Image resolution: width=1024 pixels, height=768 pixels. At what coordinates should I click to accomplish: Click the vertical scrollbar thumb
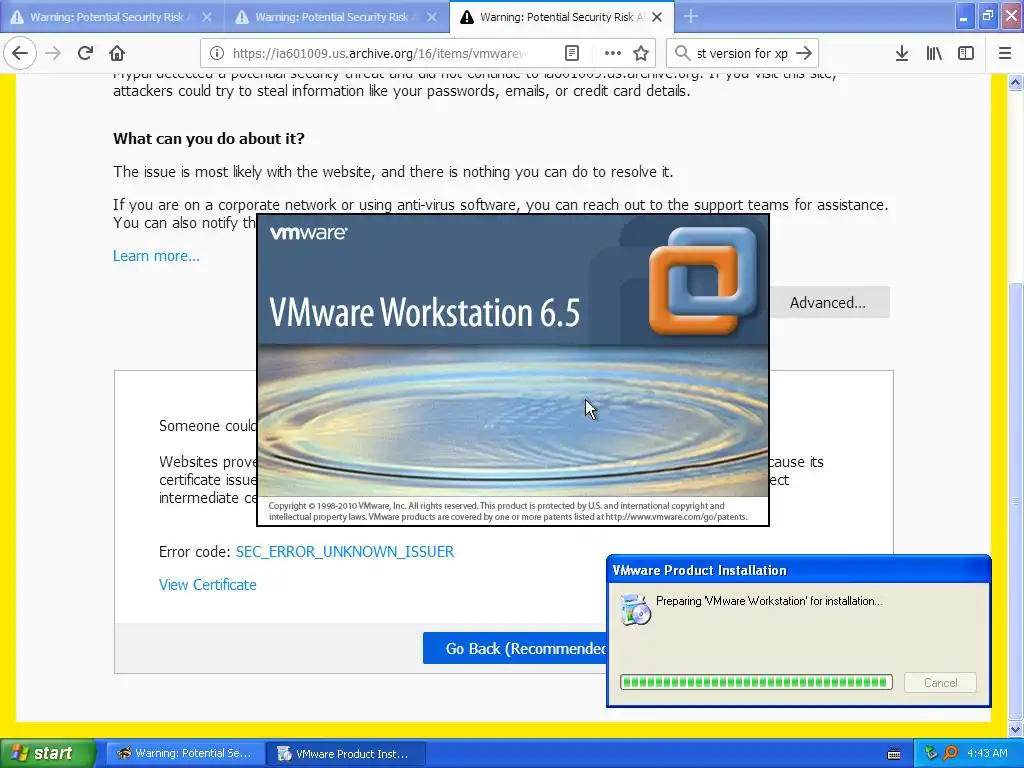[x=1016, y=501]
